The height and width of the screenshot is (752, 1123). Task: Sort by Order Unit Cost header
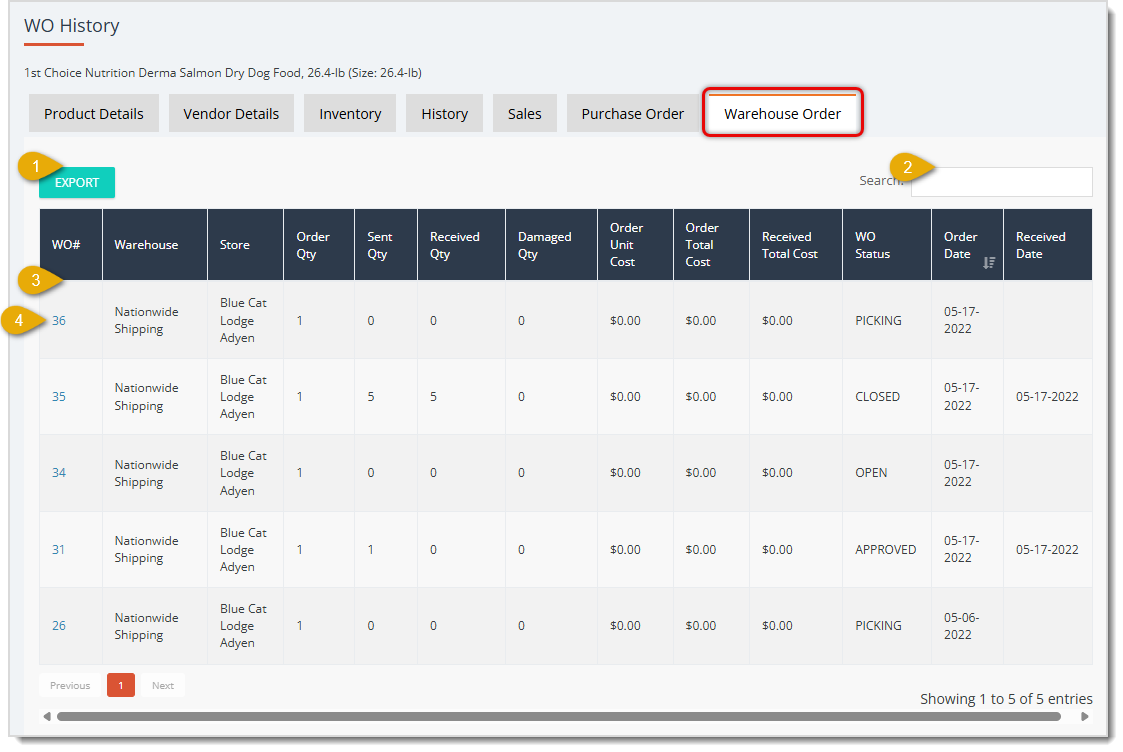(635, 244)
